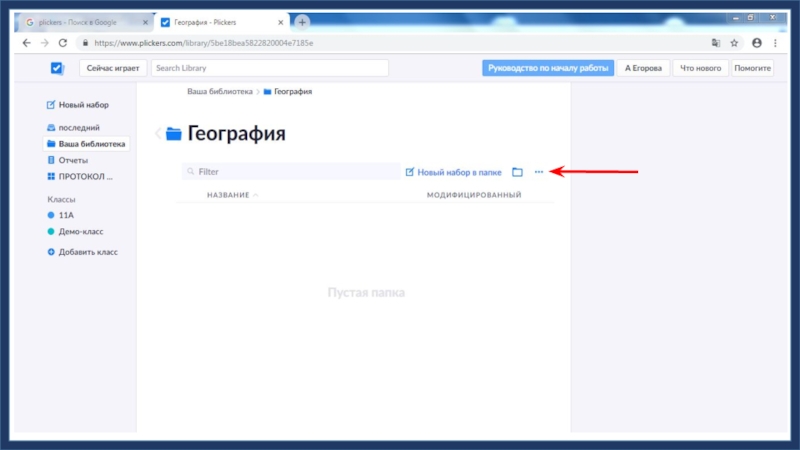Open Отчеты in the sidebar

[73, 160]
